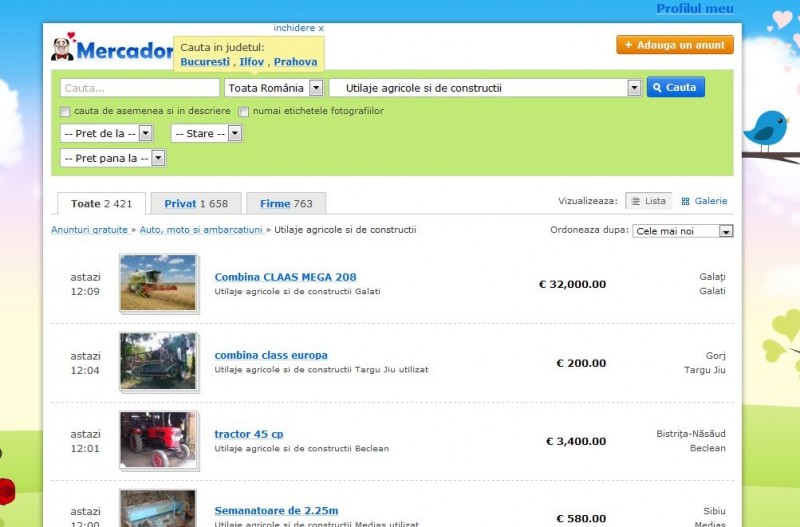Switch to Lista view
The height and width of the screenshot is (527, 800).
point(648,201)
